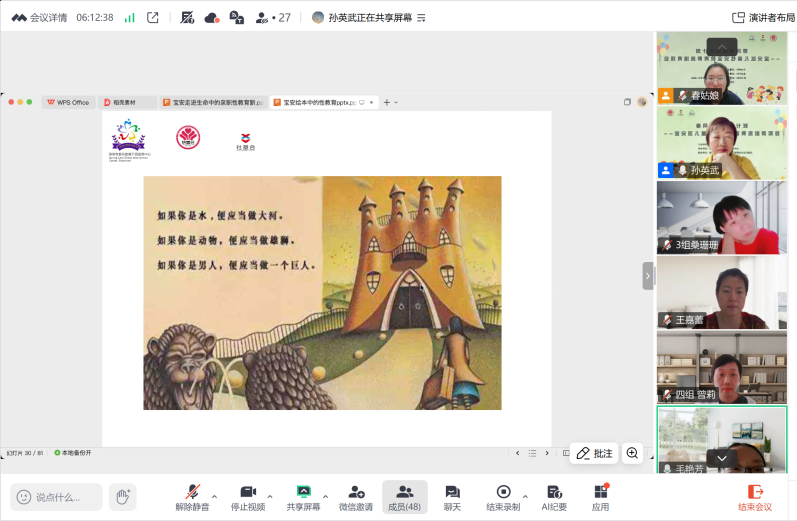Click the cloud recording status icon
Viewport: 797px width, 521px height.
[211, 17]
